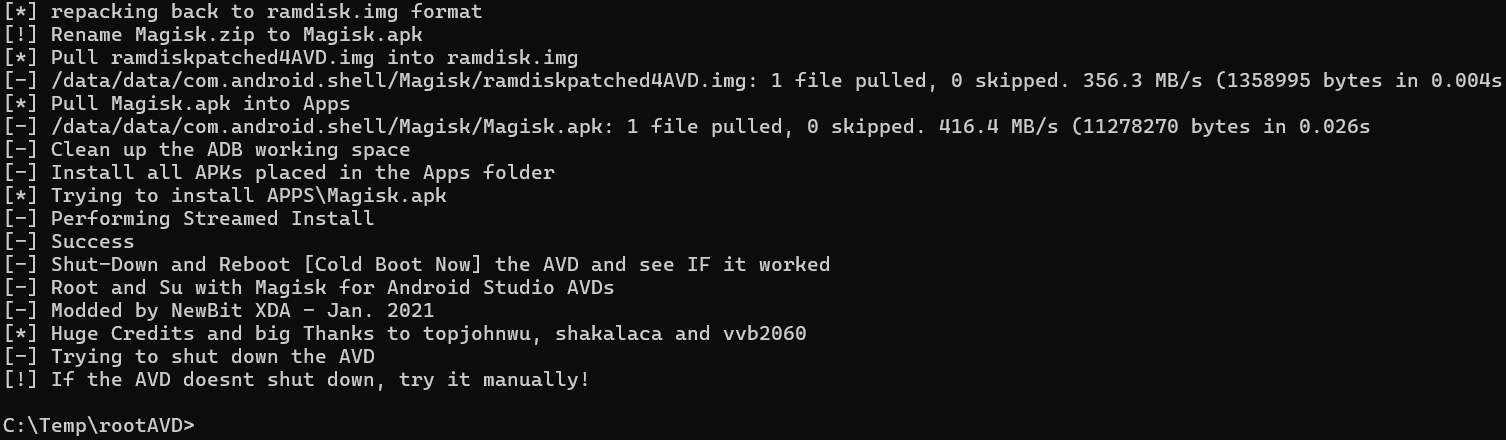This screenshot has width=1506, height=440.
Task: Click the 'repacking back to ramdisk.img format' line
Action: pos(243,12)
